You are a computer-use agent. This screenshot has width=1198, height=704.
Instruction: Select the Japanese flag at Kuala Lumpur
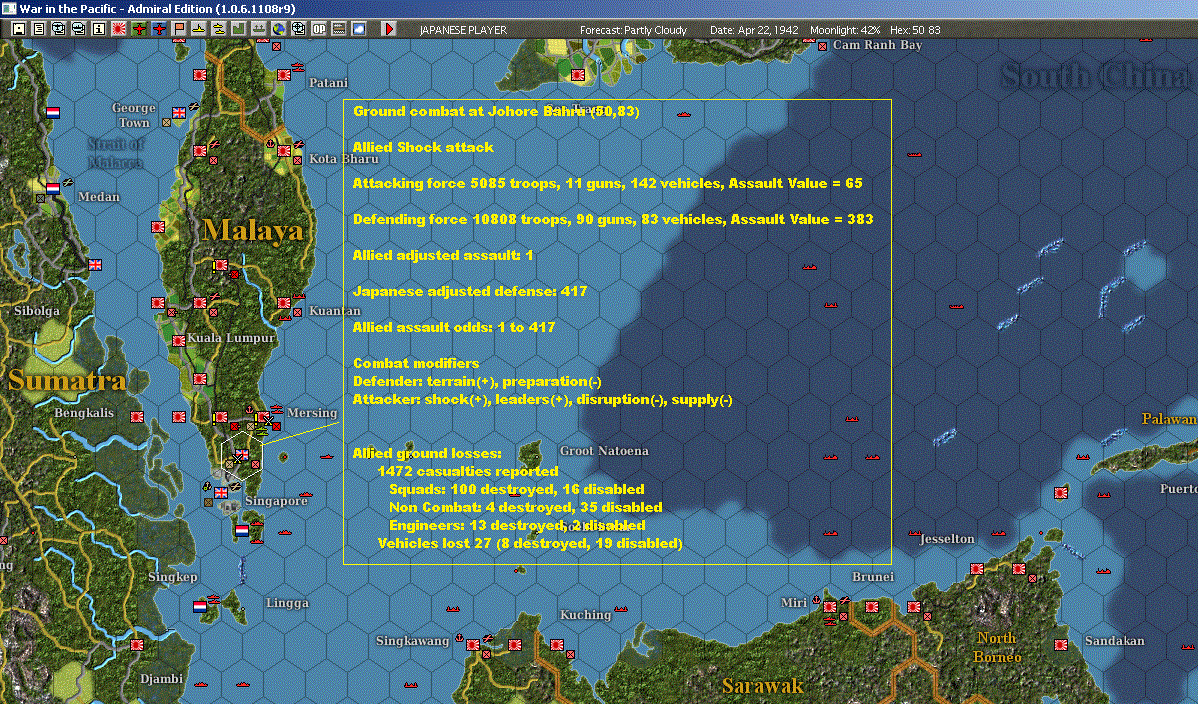click(x=179, y=341)
